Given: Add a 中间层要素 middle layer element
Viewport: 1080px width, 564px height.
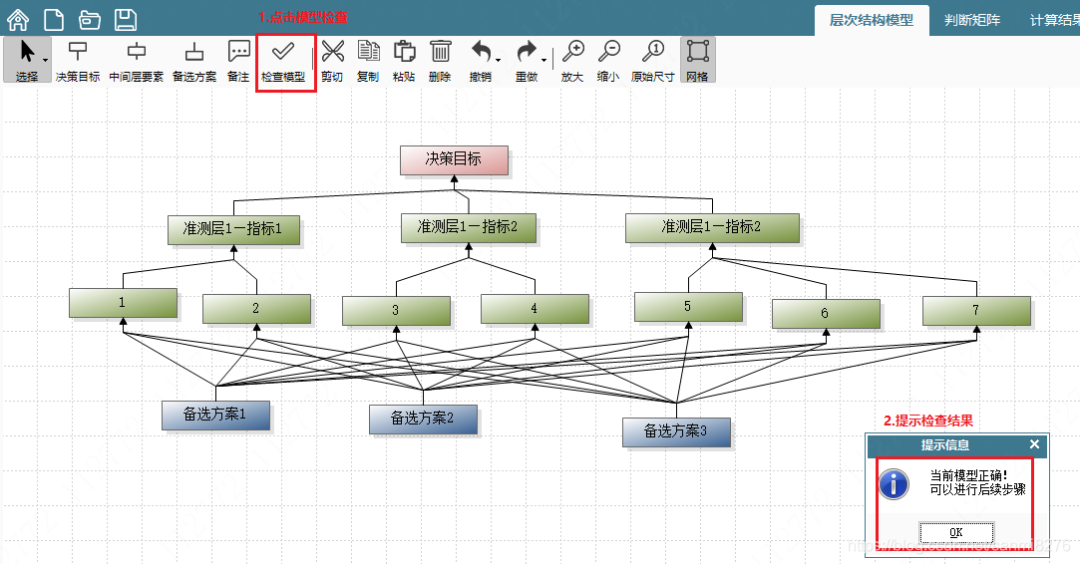Looking at the screenshot, I should [x=136, y=61].
